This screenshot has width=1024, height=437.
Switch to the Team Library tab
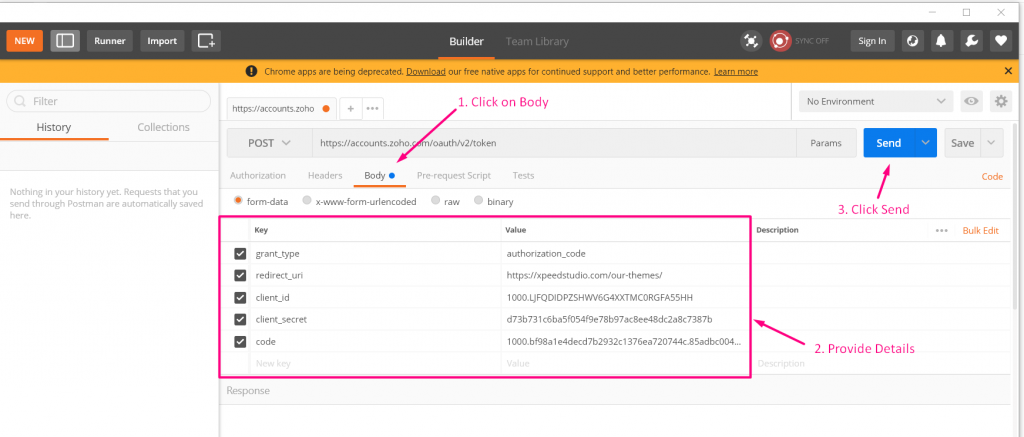[537, 41]
